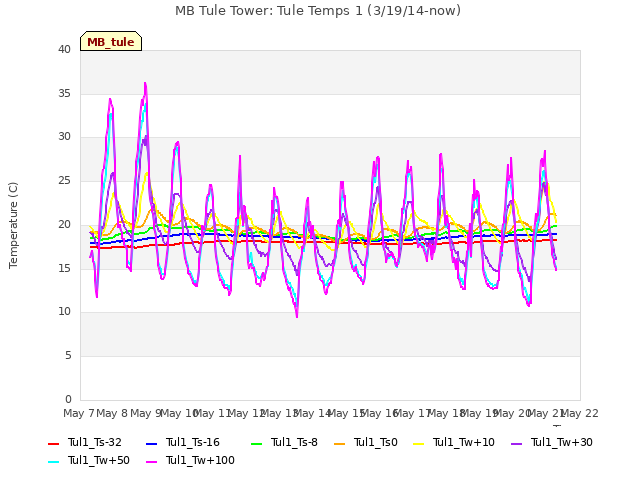Click the 20 y-axis tick label
640x480 pixels.
coord(64,224)
